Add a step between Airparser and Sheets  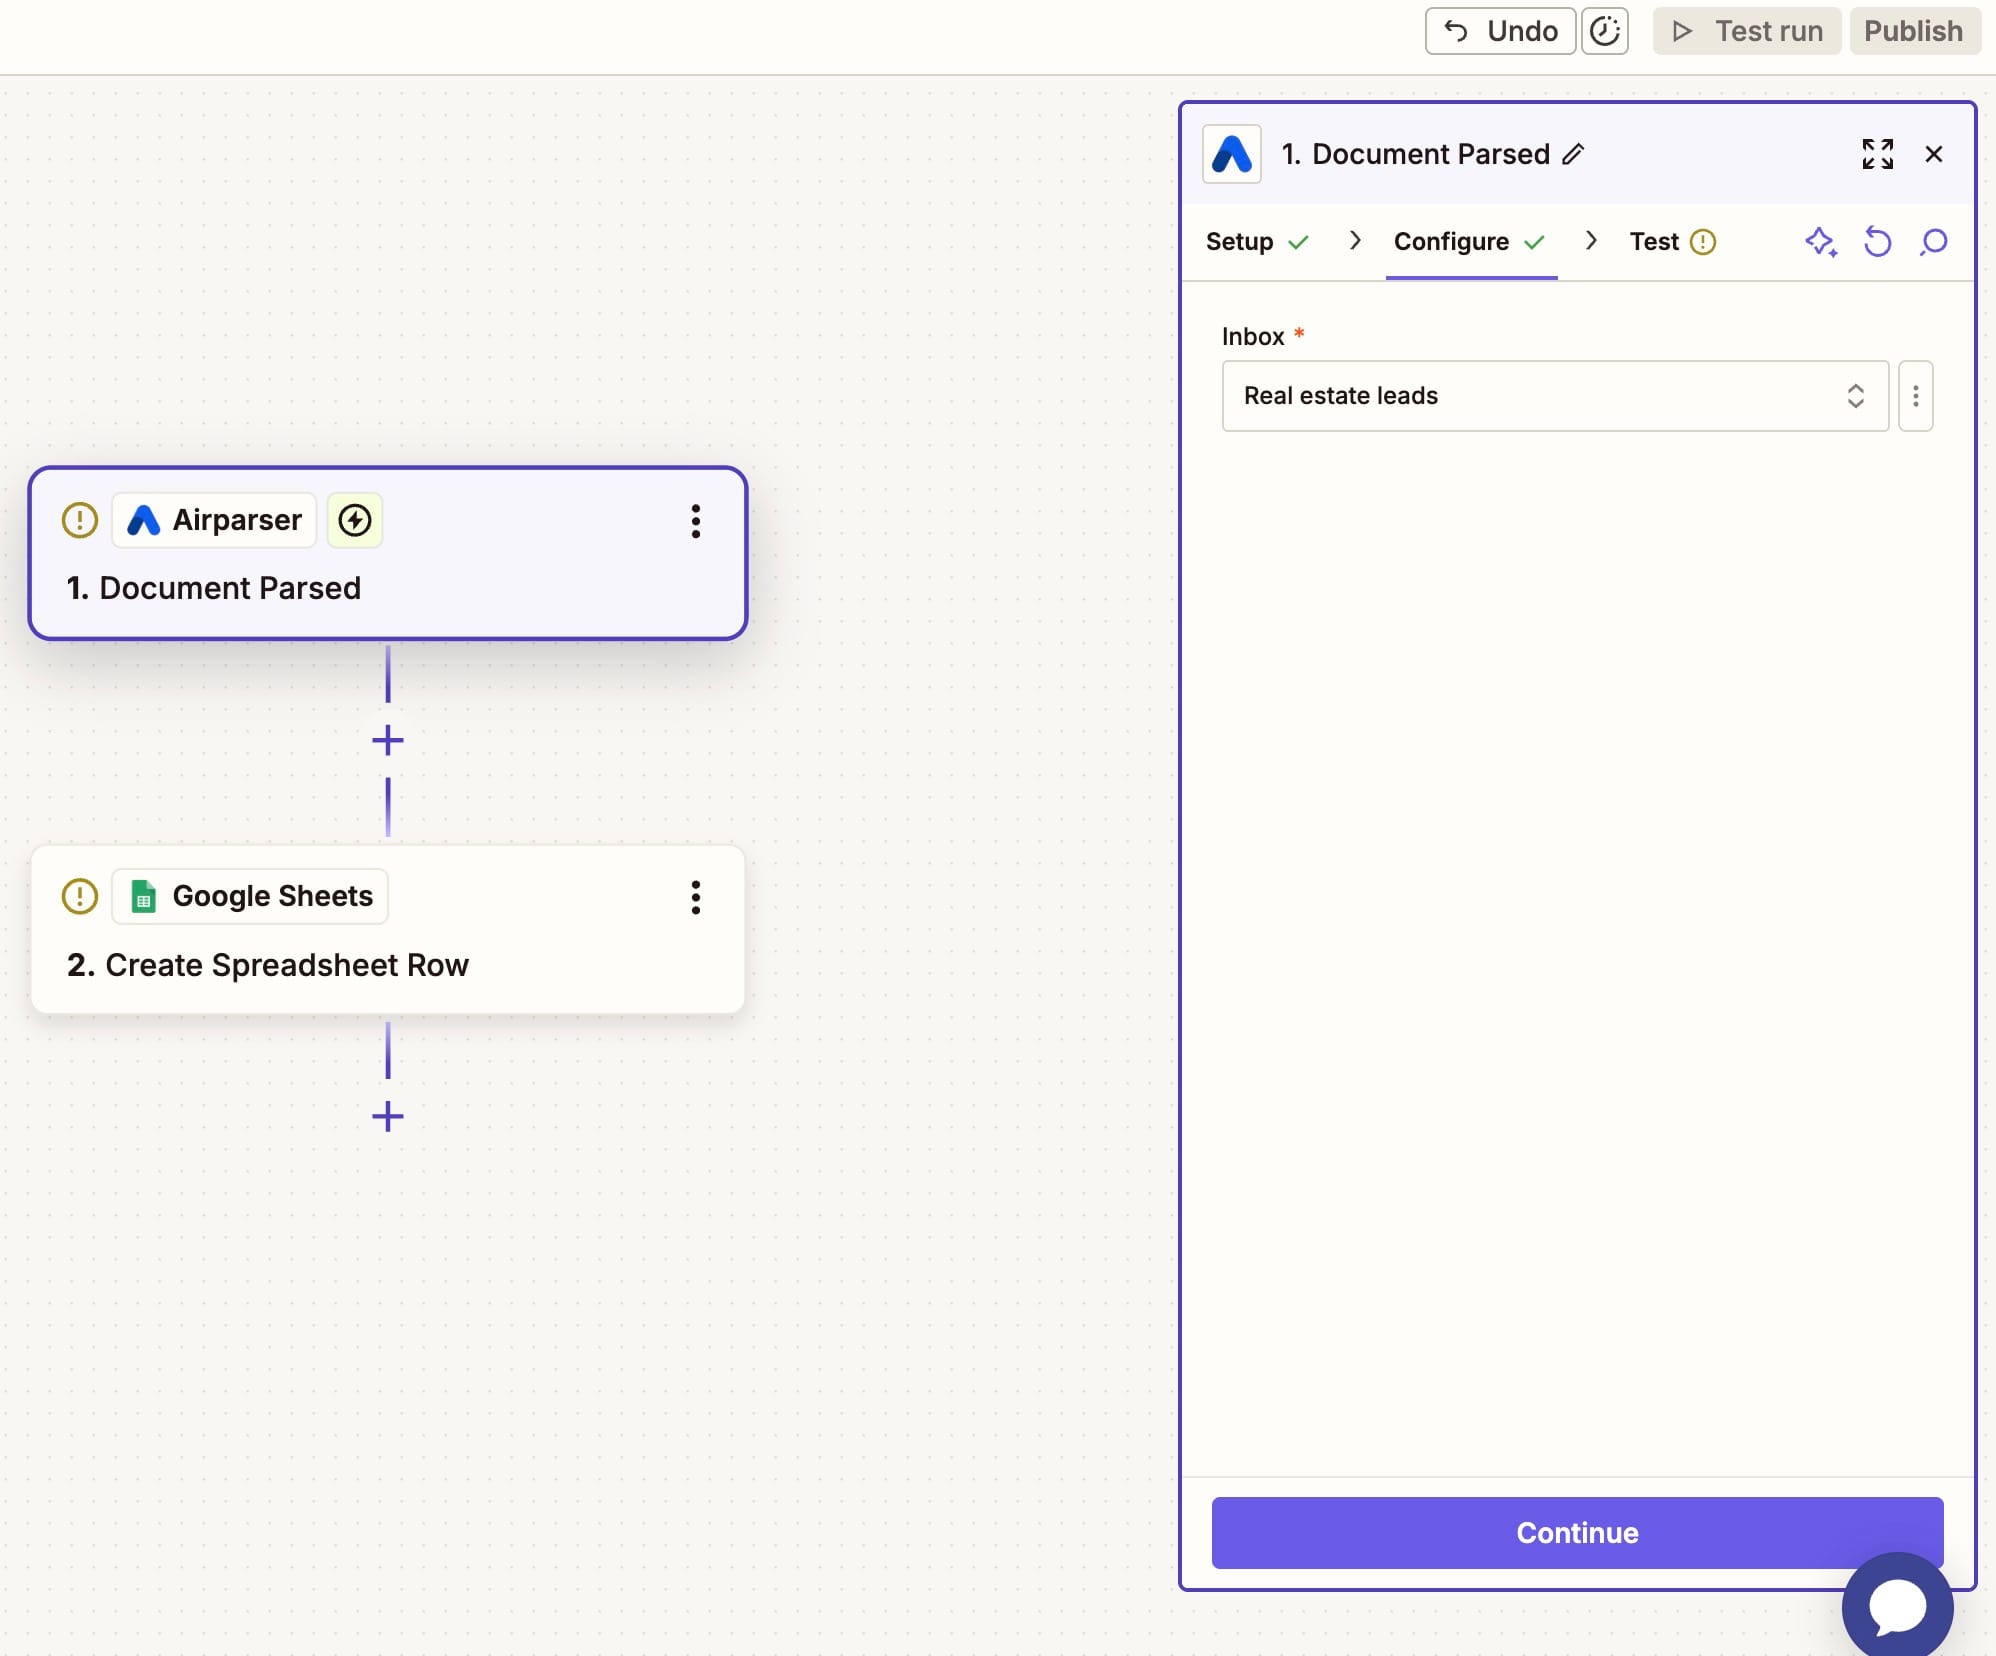pos(388,741)
